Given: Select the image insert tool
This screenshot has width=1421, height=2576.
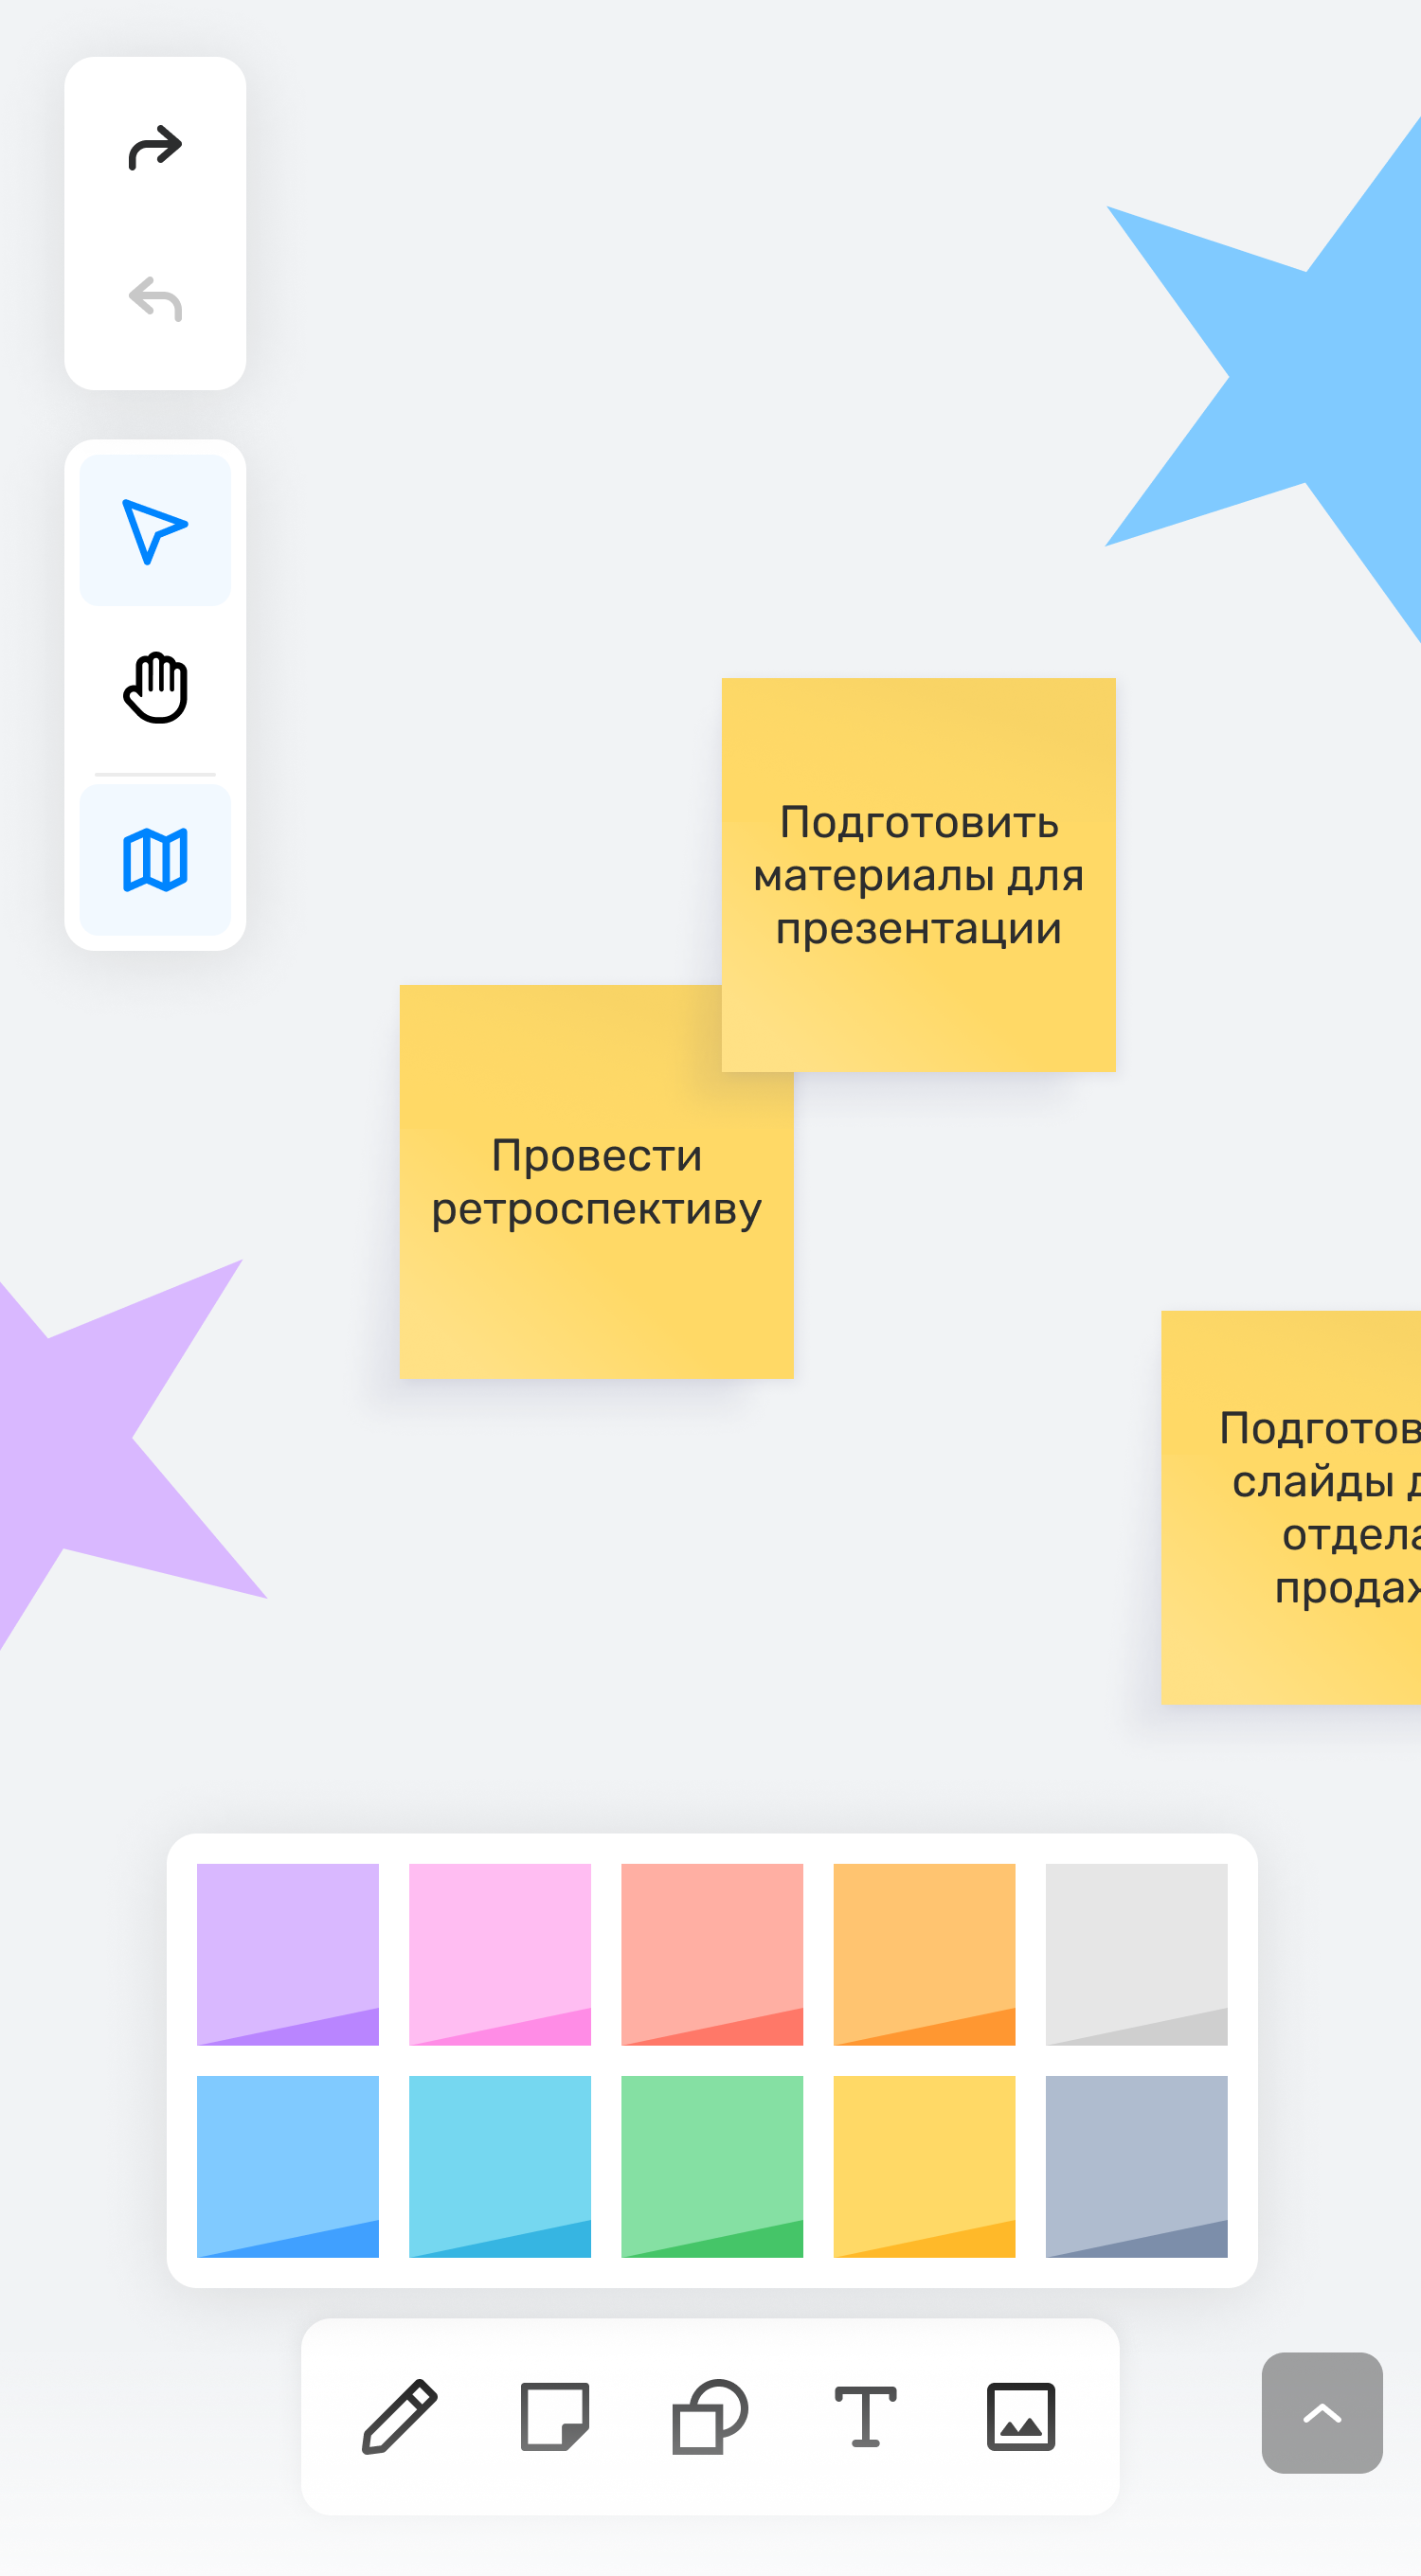Looking at the screenshot, I should point(1020,2416).
